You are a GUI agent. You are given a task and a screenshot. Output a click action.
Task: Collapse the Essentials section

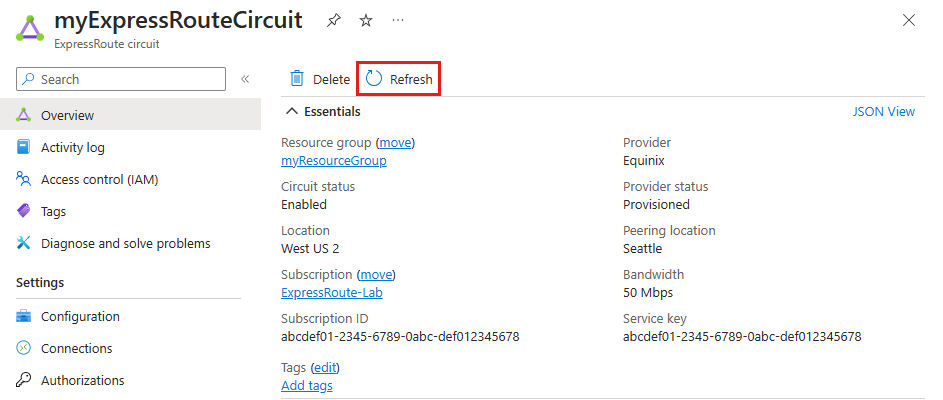292,111
